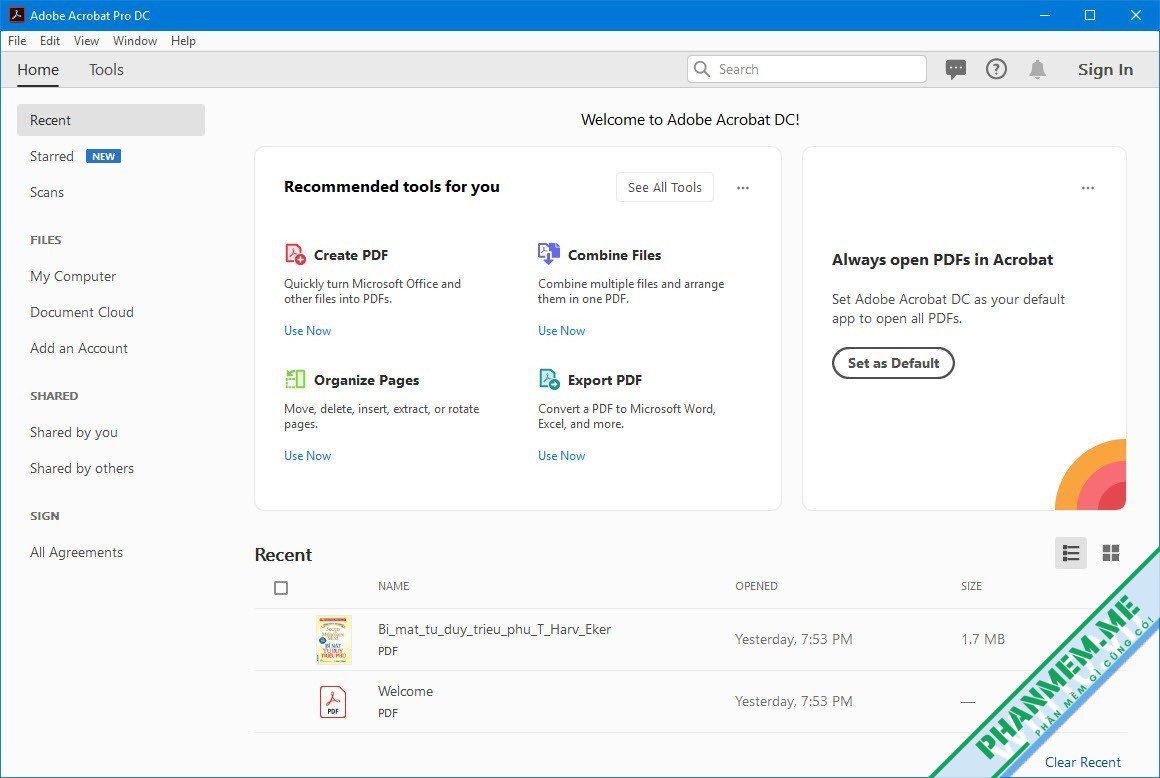
Task: Open the File menu
Action: click(17, 41)
